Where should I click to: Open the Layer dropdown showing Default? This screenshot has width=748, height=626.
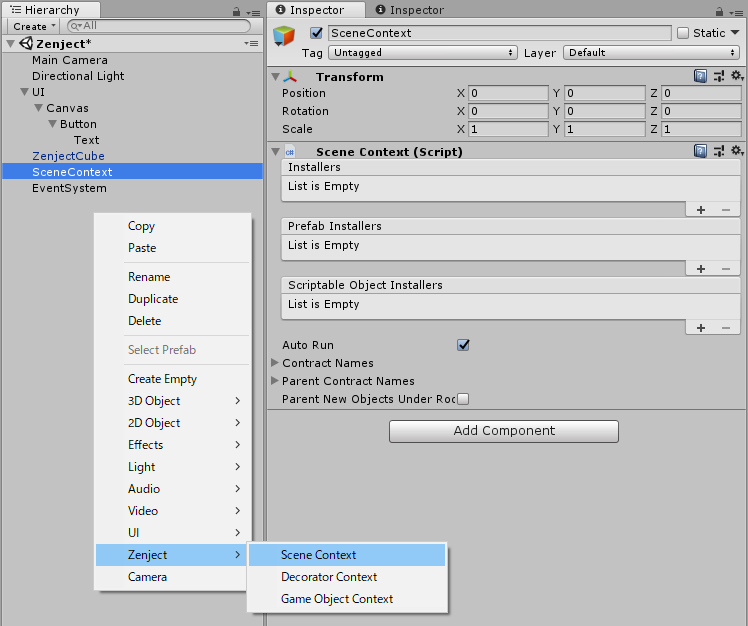[651, 52]
